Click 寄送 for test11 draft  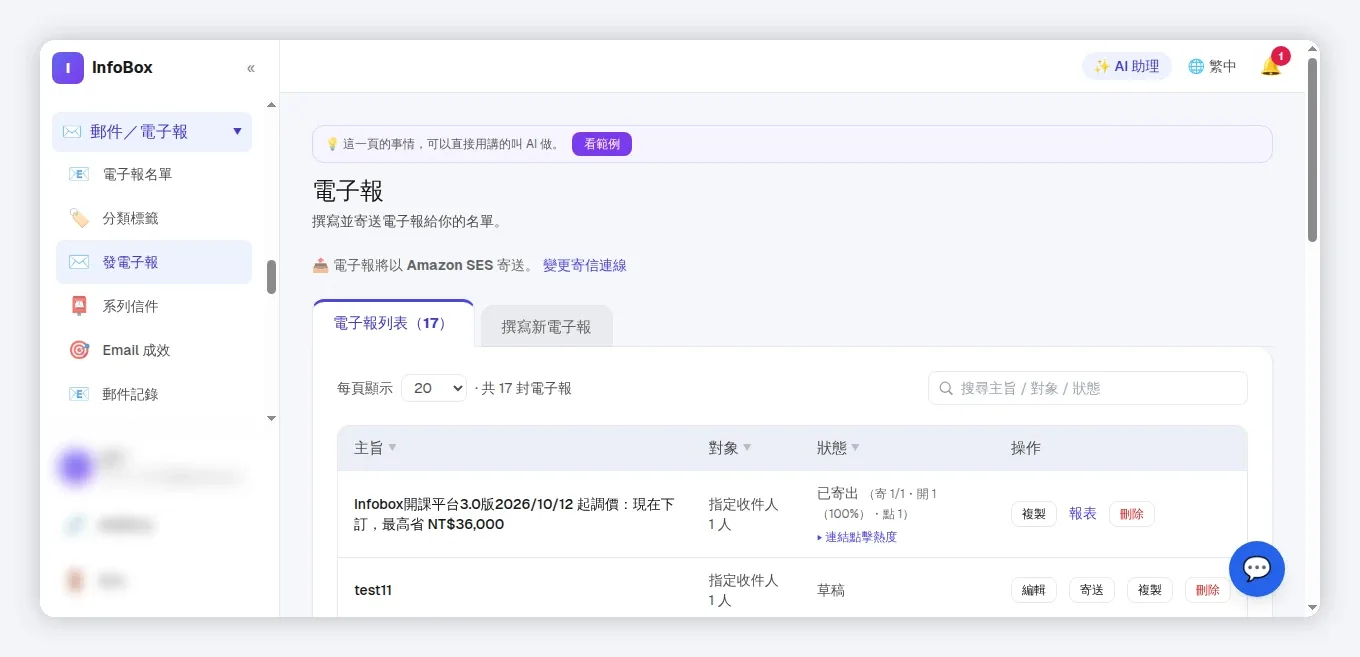(x=1092, y=590)
